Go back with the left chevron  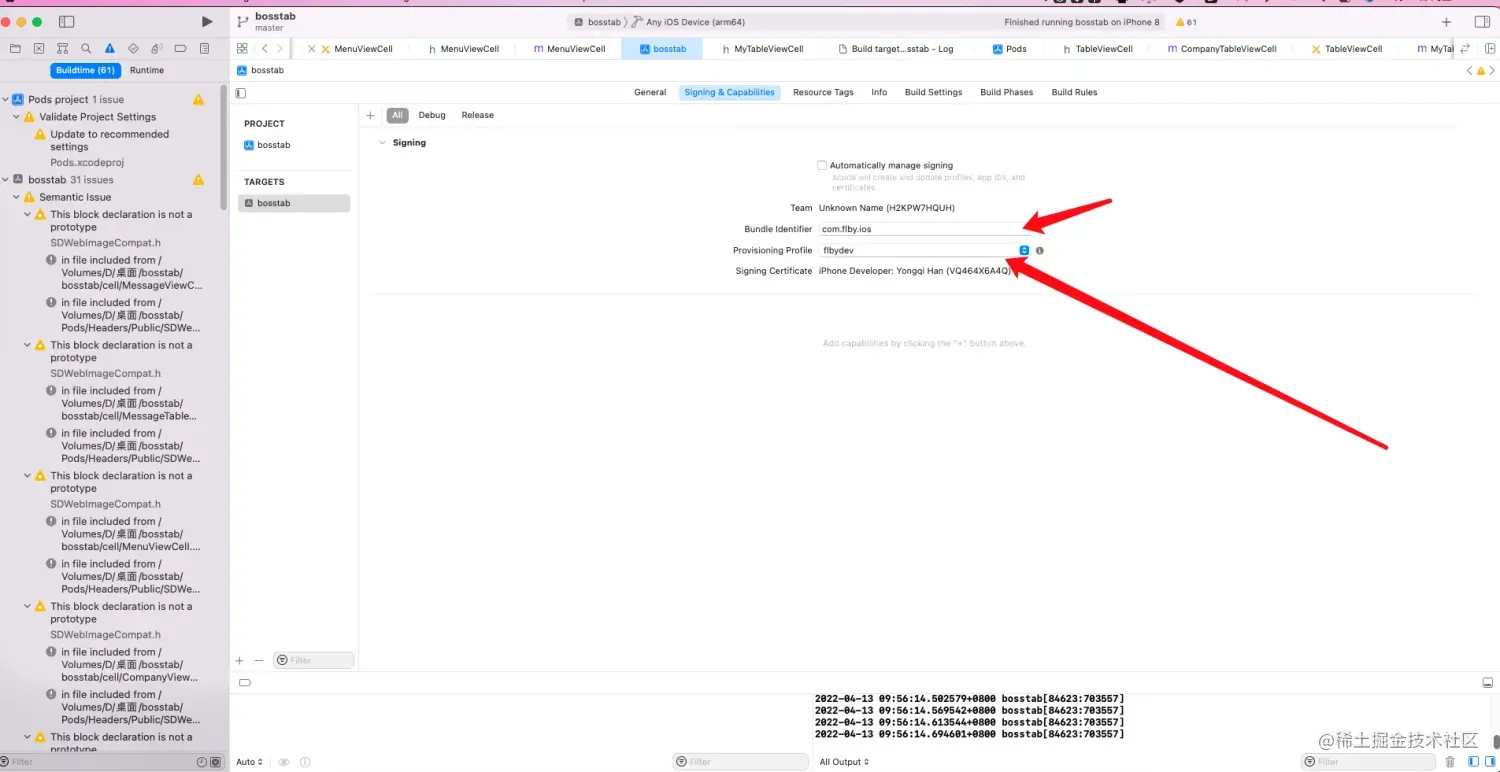click(x=264, y=48)
